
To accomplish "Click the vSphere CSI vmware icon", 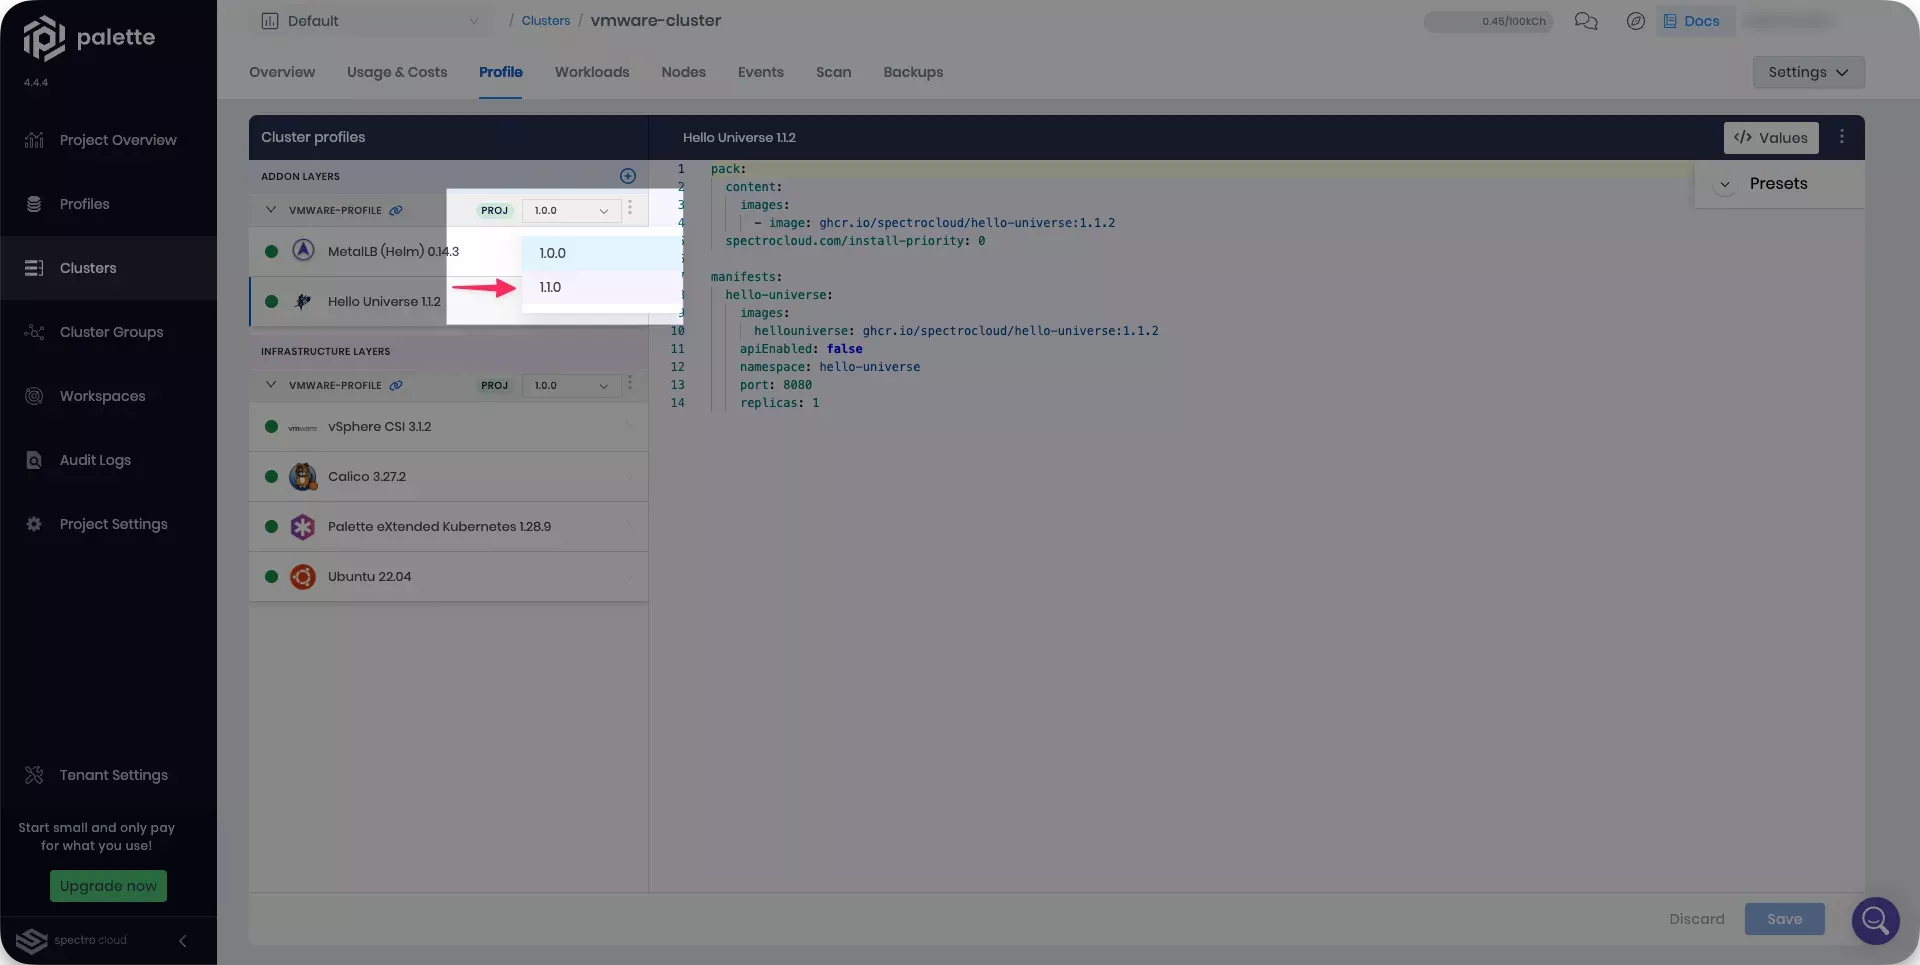I will 303,427.
